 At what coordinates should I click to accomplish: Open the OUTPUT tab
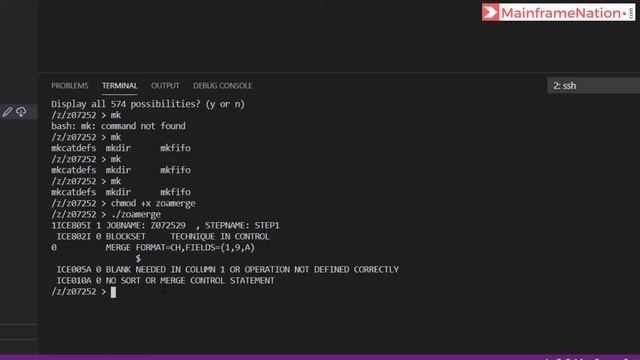[165, 86]
